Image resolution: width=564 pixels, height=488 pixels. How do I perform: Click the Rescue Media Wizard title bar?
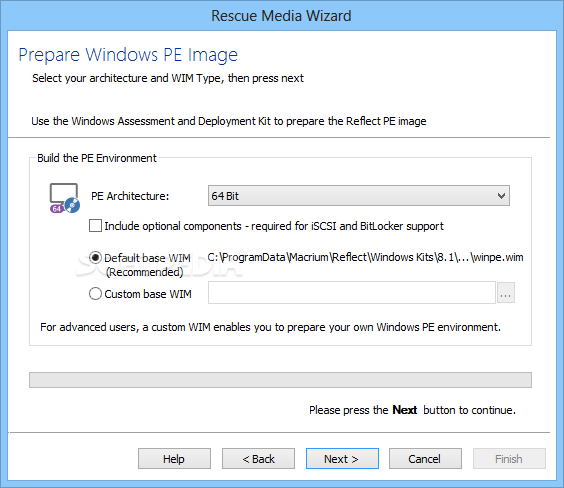tap(282, 16)
